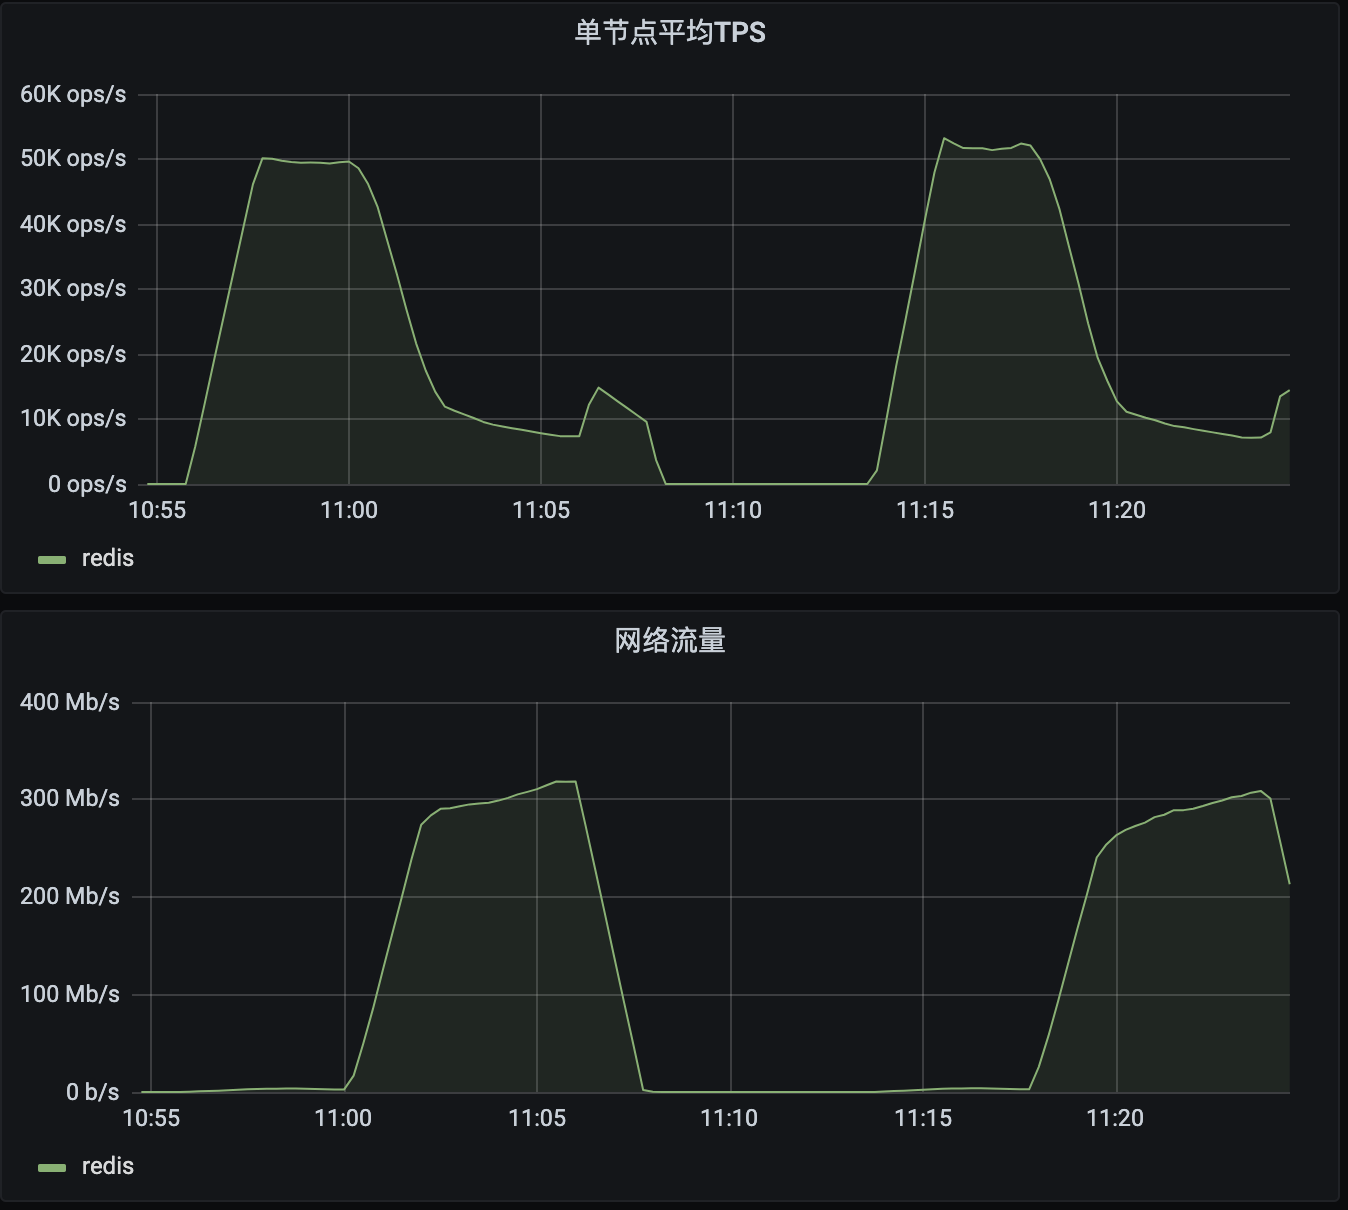Image resolution: width=1348 pixels, height=1210 pixels.
Task: Click the 400 Mb/s axis label
Action: click(70, 702)
